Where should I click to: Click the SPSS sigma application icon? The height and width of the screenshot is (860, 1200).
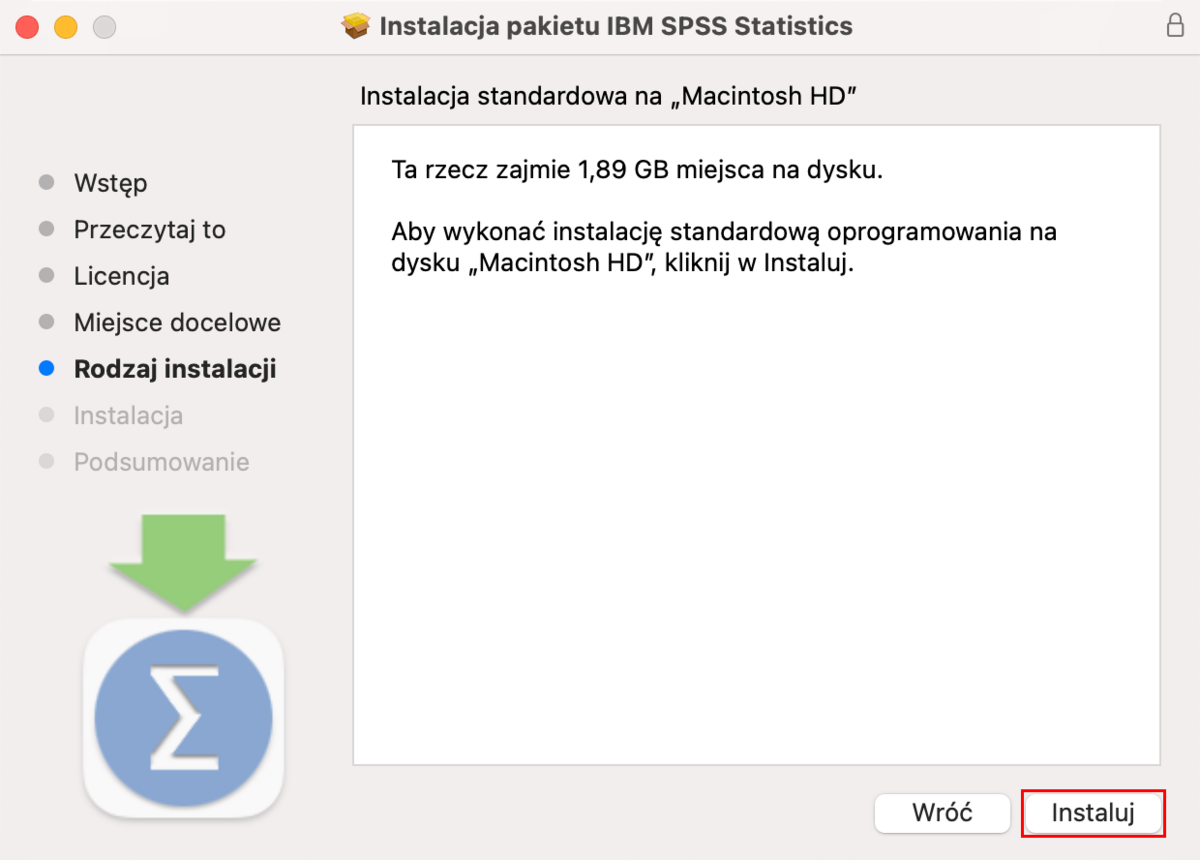pyautogui.click(x=183, y=717)
